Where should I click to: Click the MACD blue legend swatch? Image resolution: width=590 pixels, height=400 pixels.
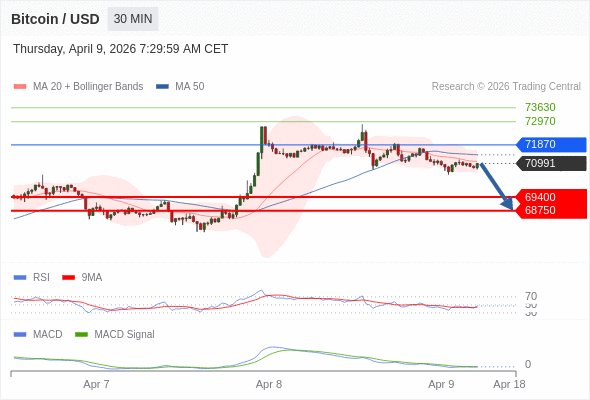tap(20, 335)
